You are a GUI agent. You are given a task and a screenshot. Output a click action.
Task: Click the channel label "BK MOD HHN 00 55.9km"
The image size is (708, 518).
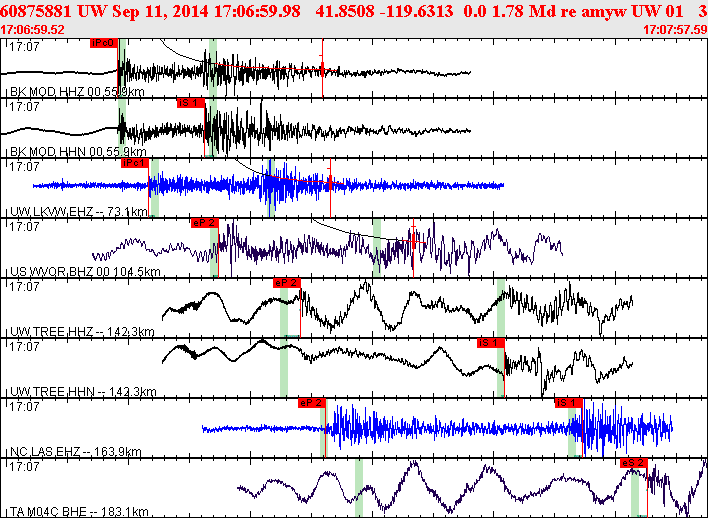(x=78, y=152)
